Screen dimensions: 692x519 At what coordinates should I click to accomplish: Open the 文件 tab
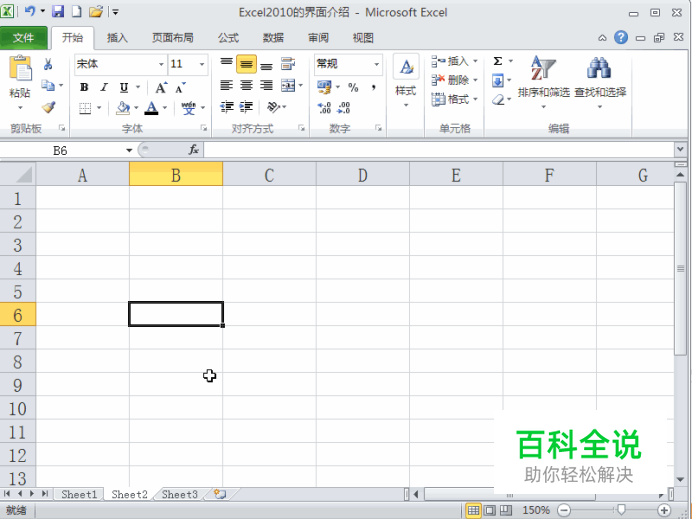23,38
